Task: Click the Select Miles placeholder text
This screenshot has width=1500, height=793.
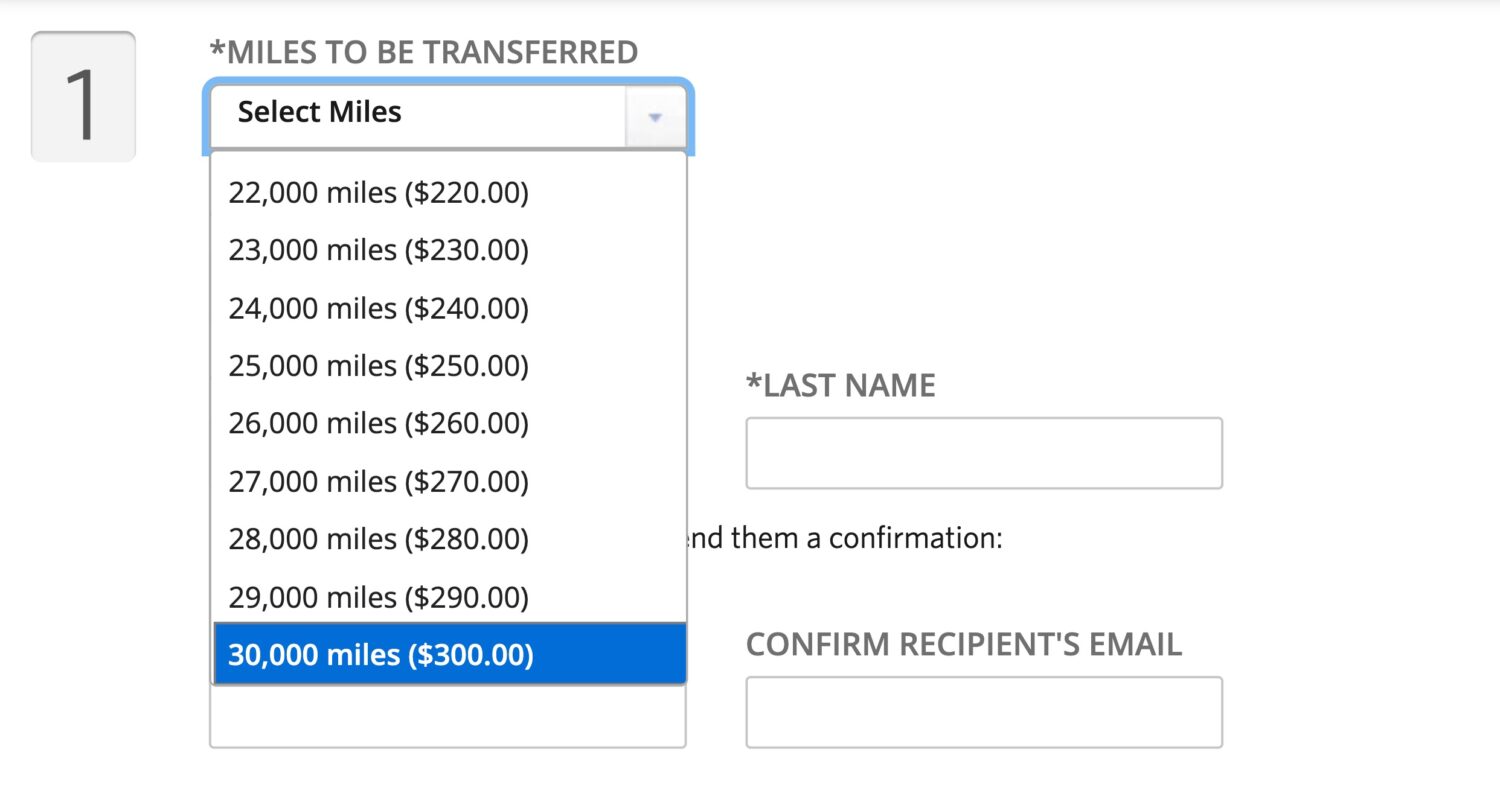Action: (x=320, y=112)
